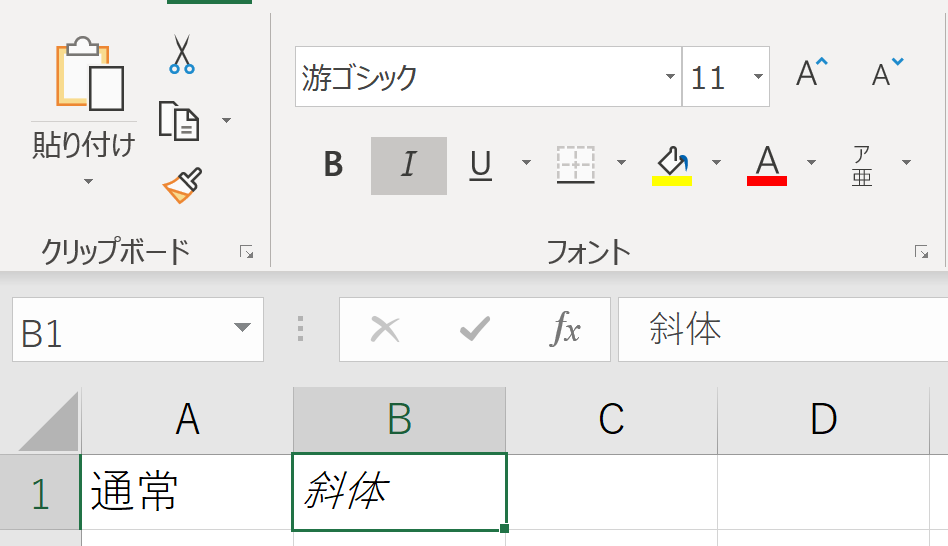Cancel entry with the X icon
Screen dimensions: 948x546
[385, 330]
